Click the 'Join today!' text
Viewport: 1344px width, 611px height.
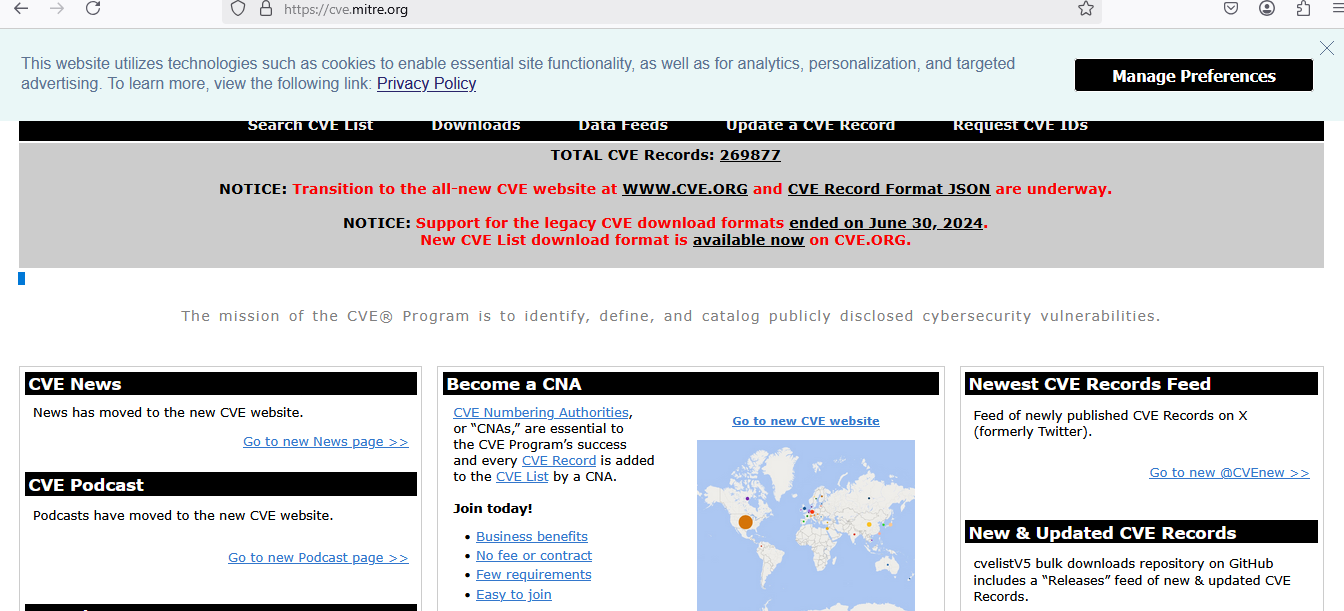[493, 509]
